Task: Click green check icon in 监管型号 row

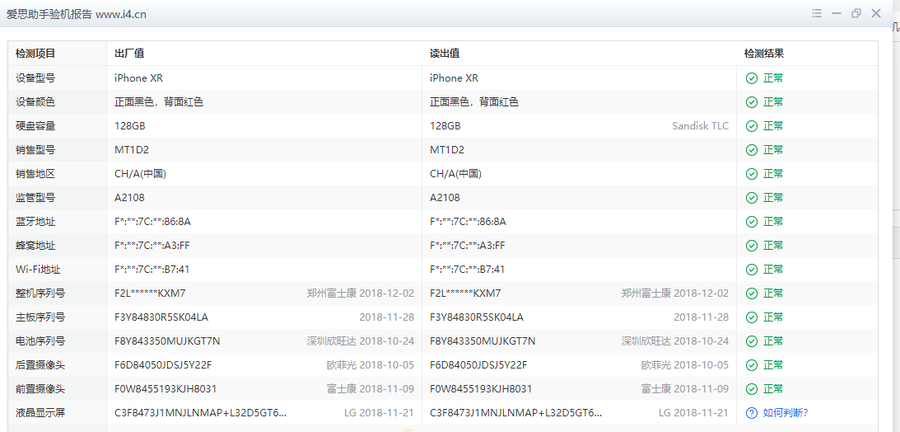Action: click(x=751, y=197)
